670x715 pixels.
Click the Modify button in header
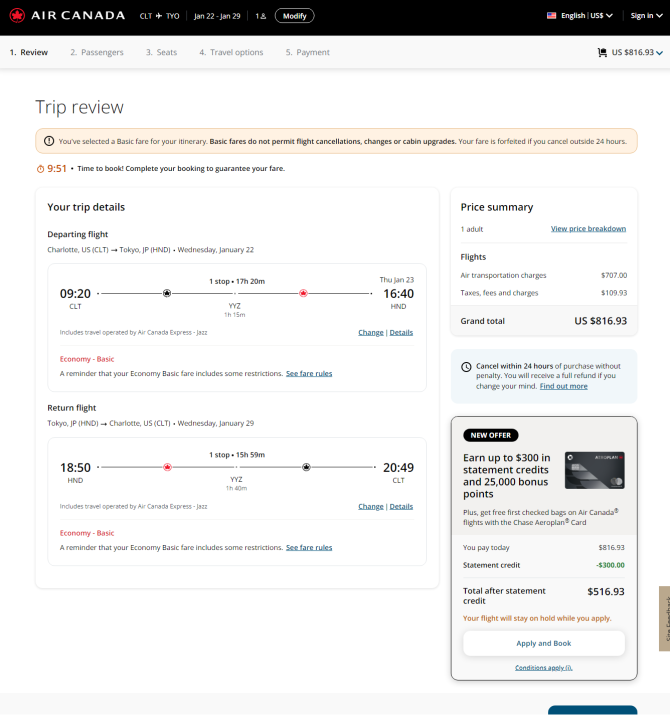[x=295, y=16]
